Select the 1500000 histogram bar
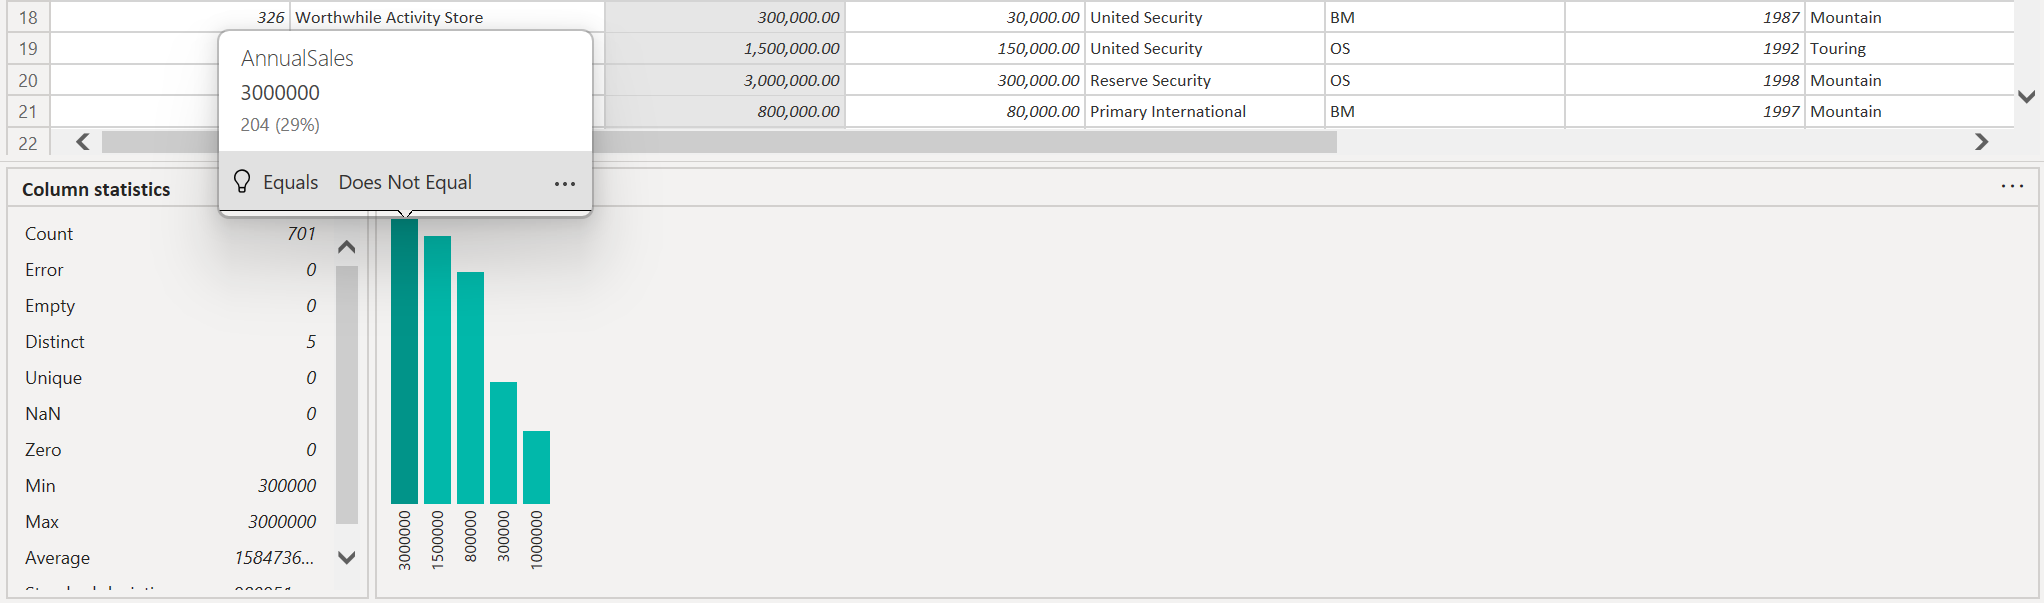This screenshot has height=603, width=2044. click(437, 370)
